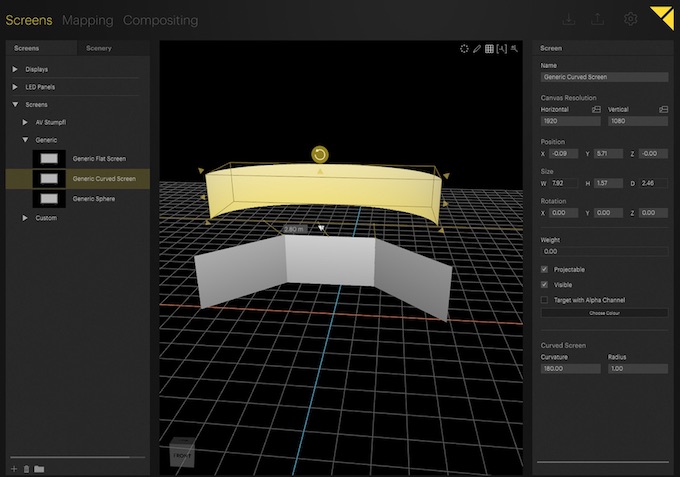Toggle the grid icon in viewport toolbar

tap(489, 48)
